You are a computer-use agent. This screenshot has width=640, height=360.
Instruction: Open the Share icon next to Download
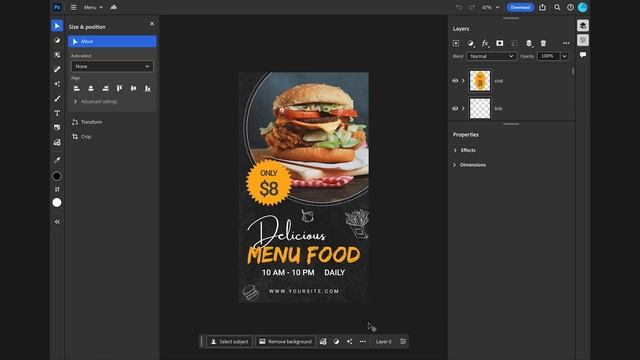click(x=542, y=7)
